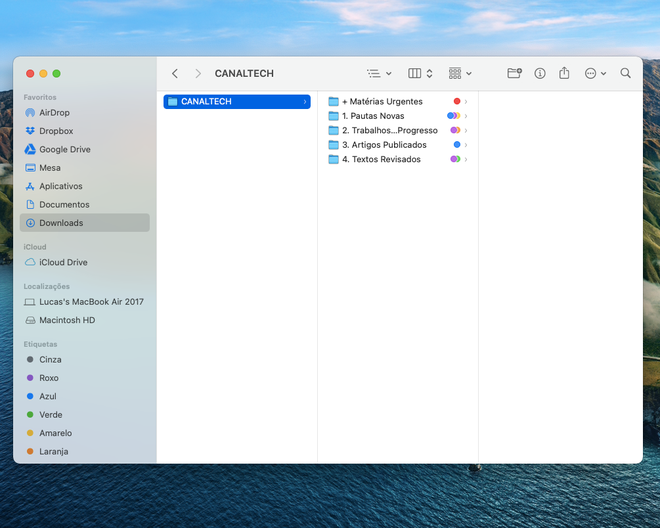Open the ellipsis action menu
The height and width of the screenshot is (528, 660).
pyautogui.click(x=595, y=74)
